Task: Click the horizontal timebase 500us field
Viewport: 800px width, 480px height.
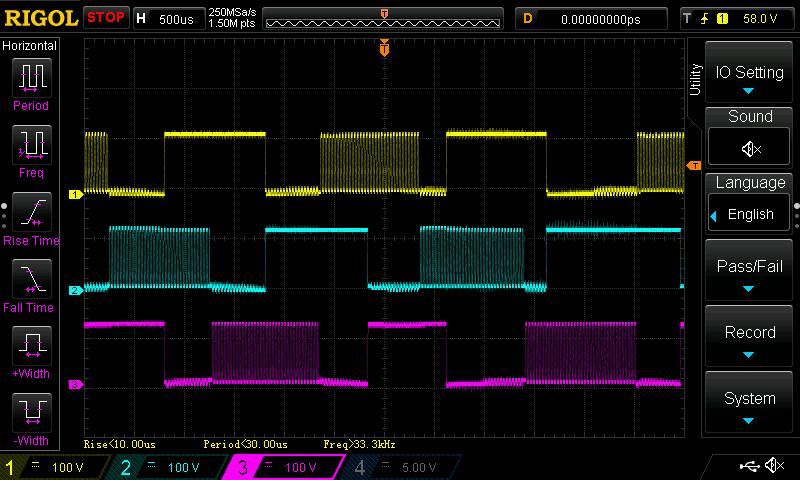Action: (x=176, y=19)
